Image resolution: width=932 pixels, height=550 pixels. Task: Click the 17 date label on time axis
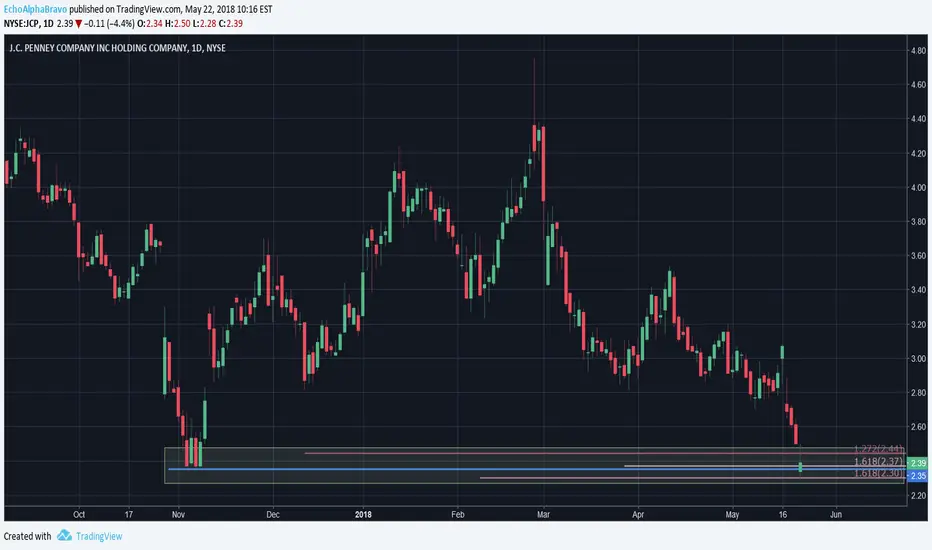tap(129, 514)
